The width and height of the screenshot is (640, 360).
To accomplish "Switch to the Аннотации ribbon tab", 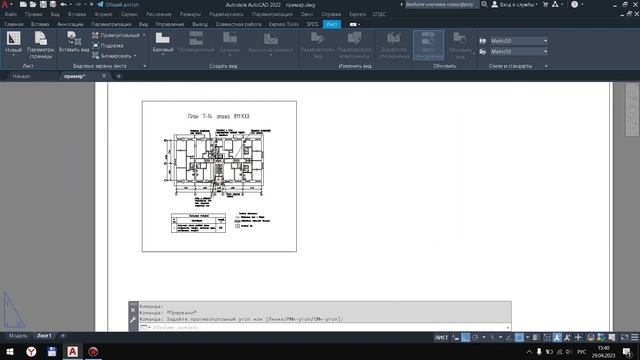I will point(70,24).
